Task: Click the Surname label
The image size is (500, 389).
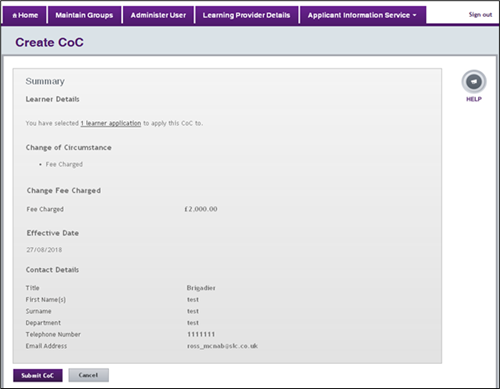Action: [38, 311]
